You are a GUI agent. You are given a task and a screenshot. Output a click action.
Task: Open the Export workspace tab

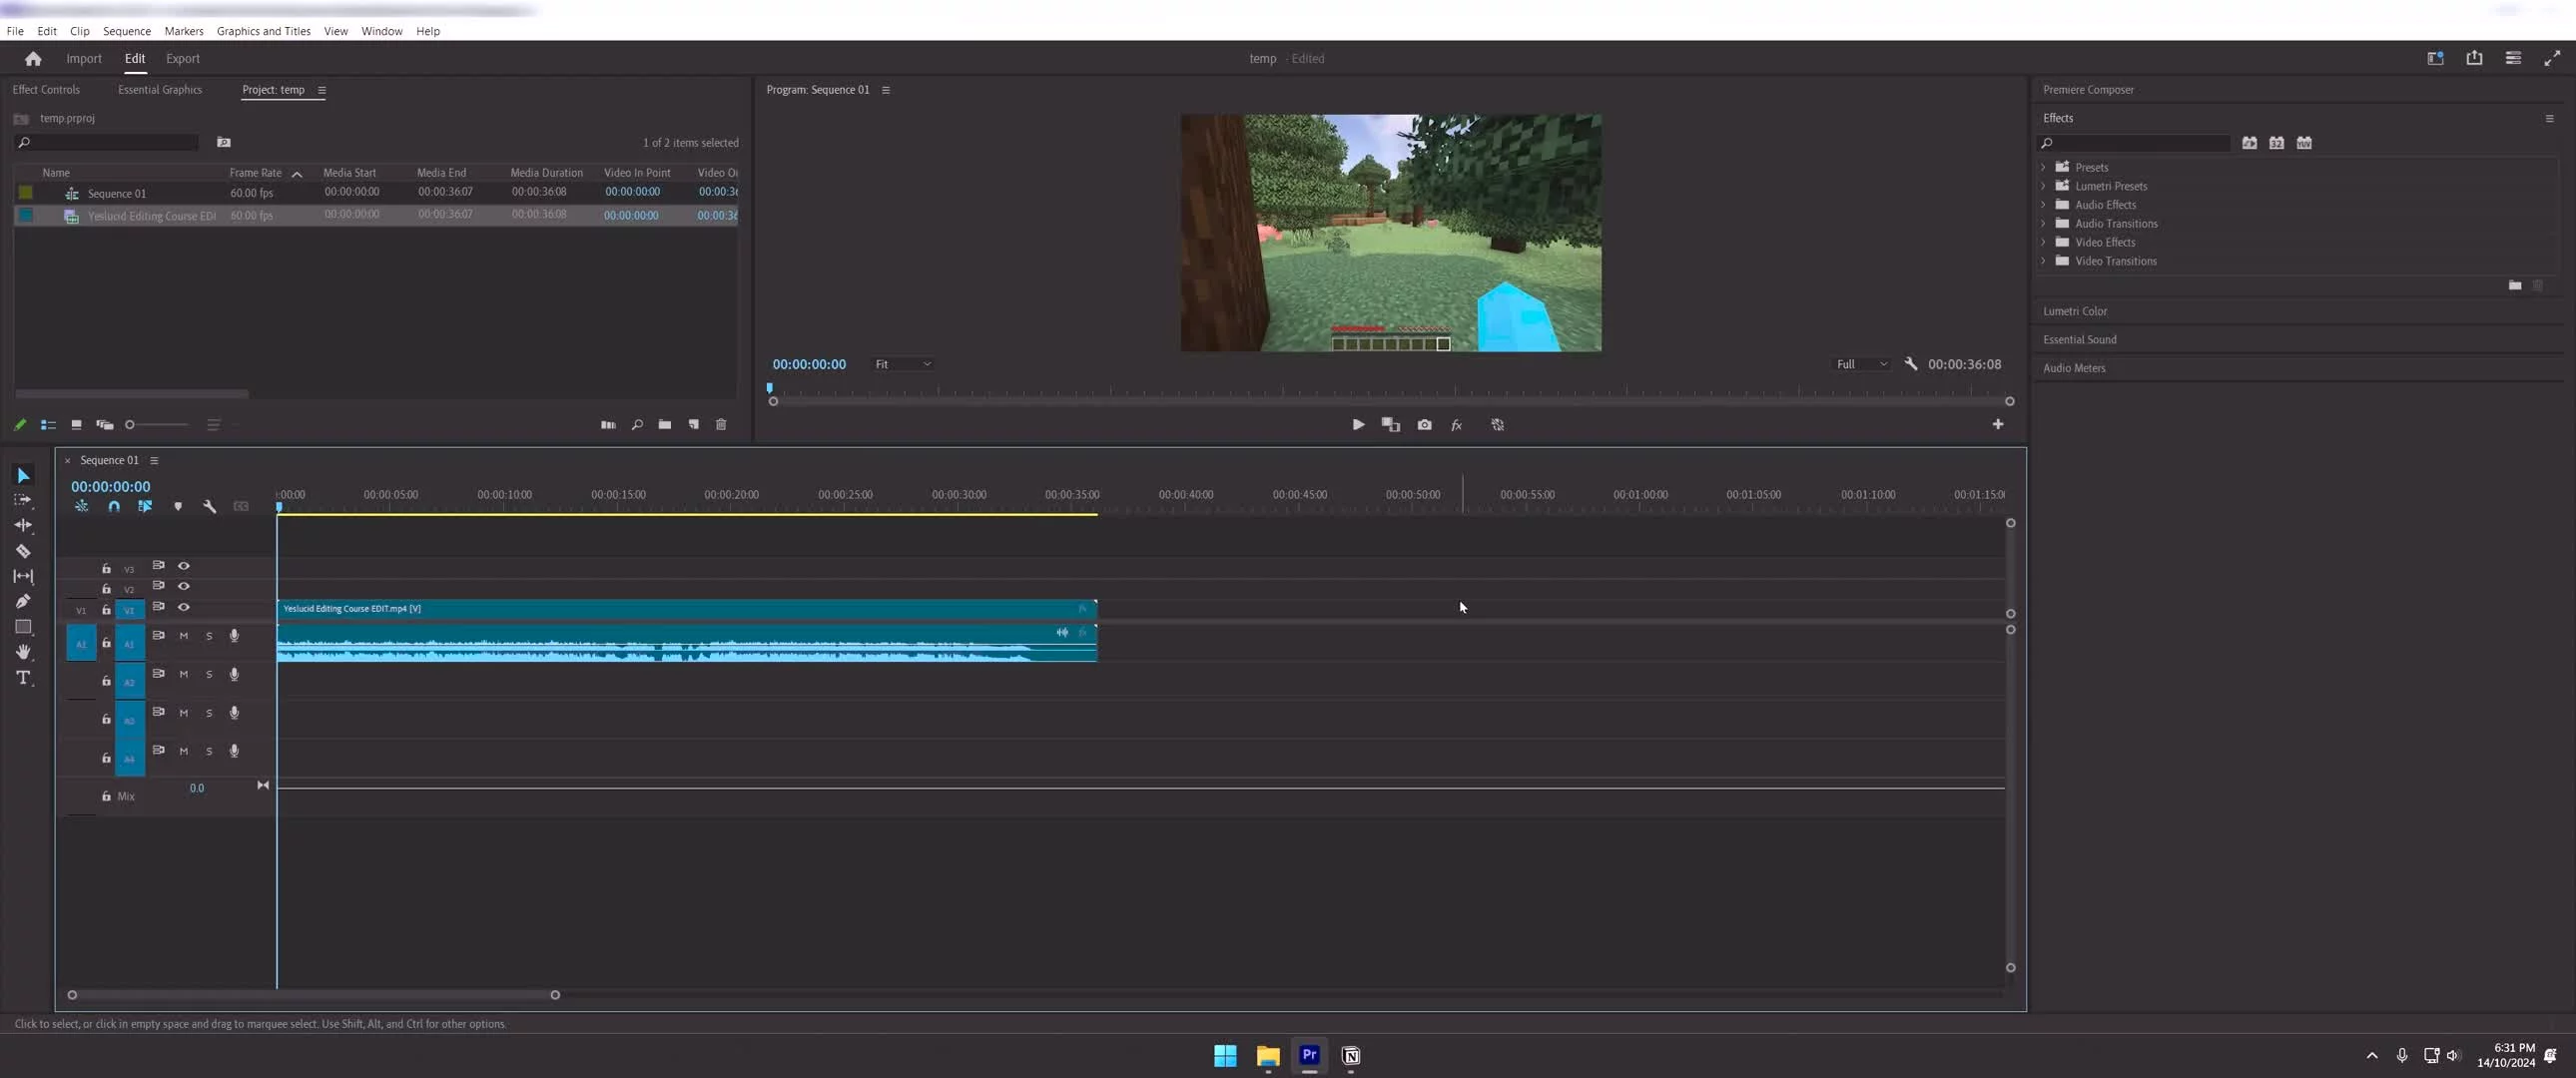click(183, 59)
